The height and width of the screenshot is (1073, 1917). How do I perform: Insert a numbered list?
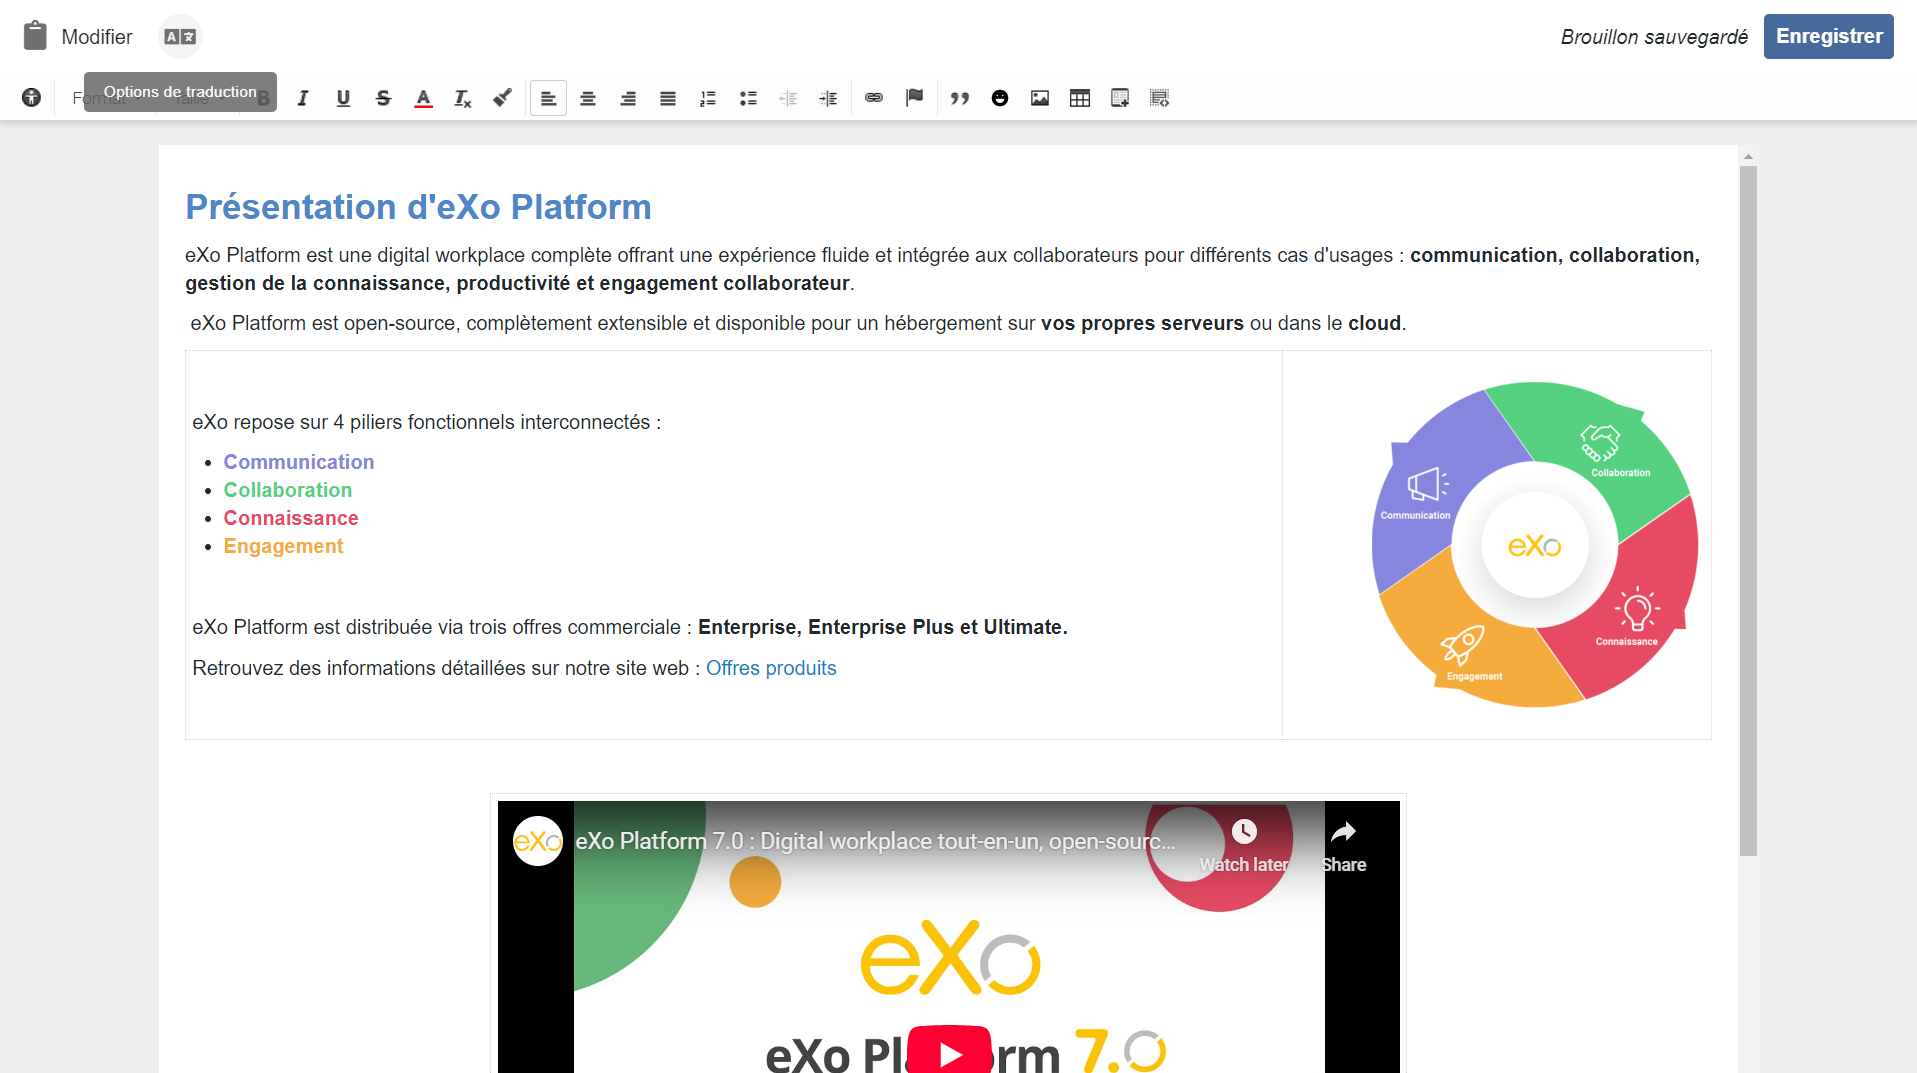point(708,98)
